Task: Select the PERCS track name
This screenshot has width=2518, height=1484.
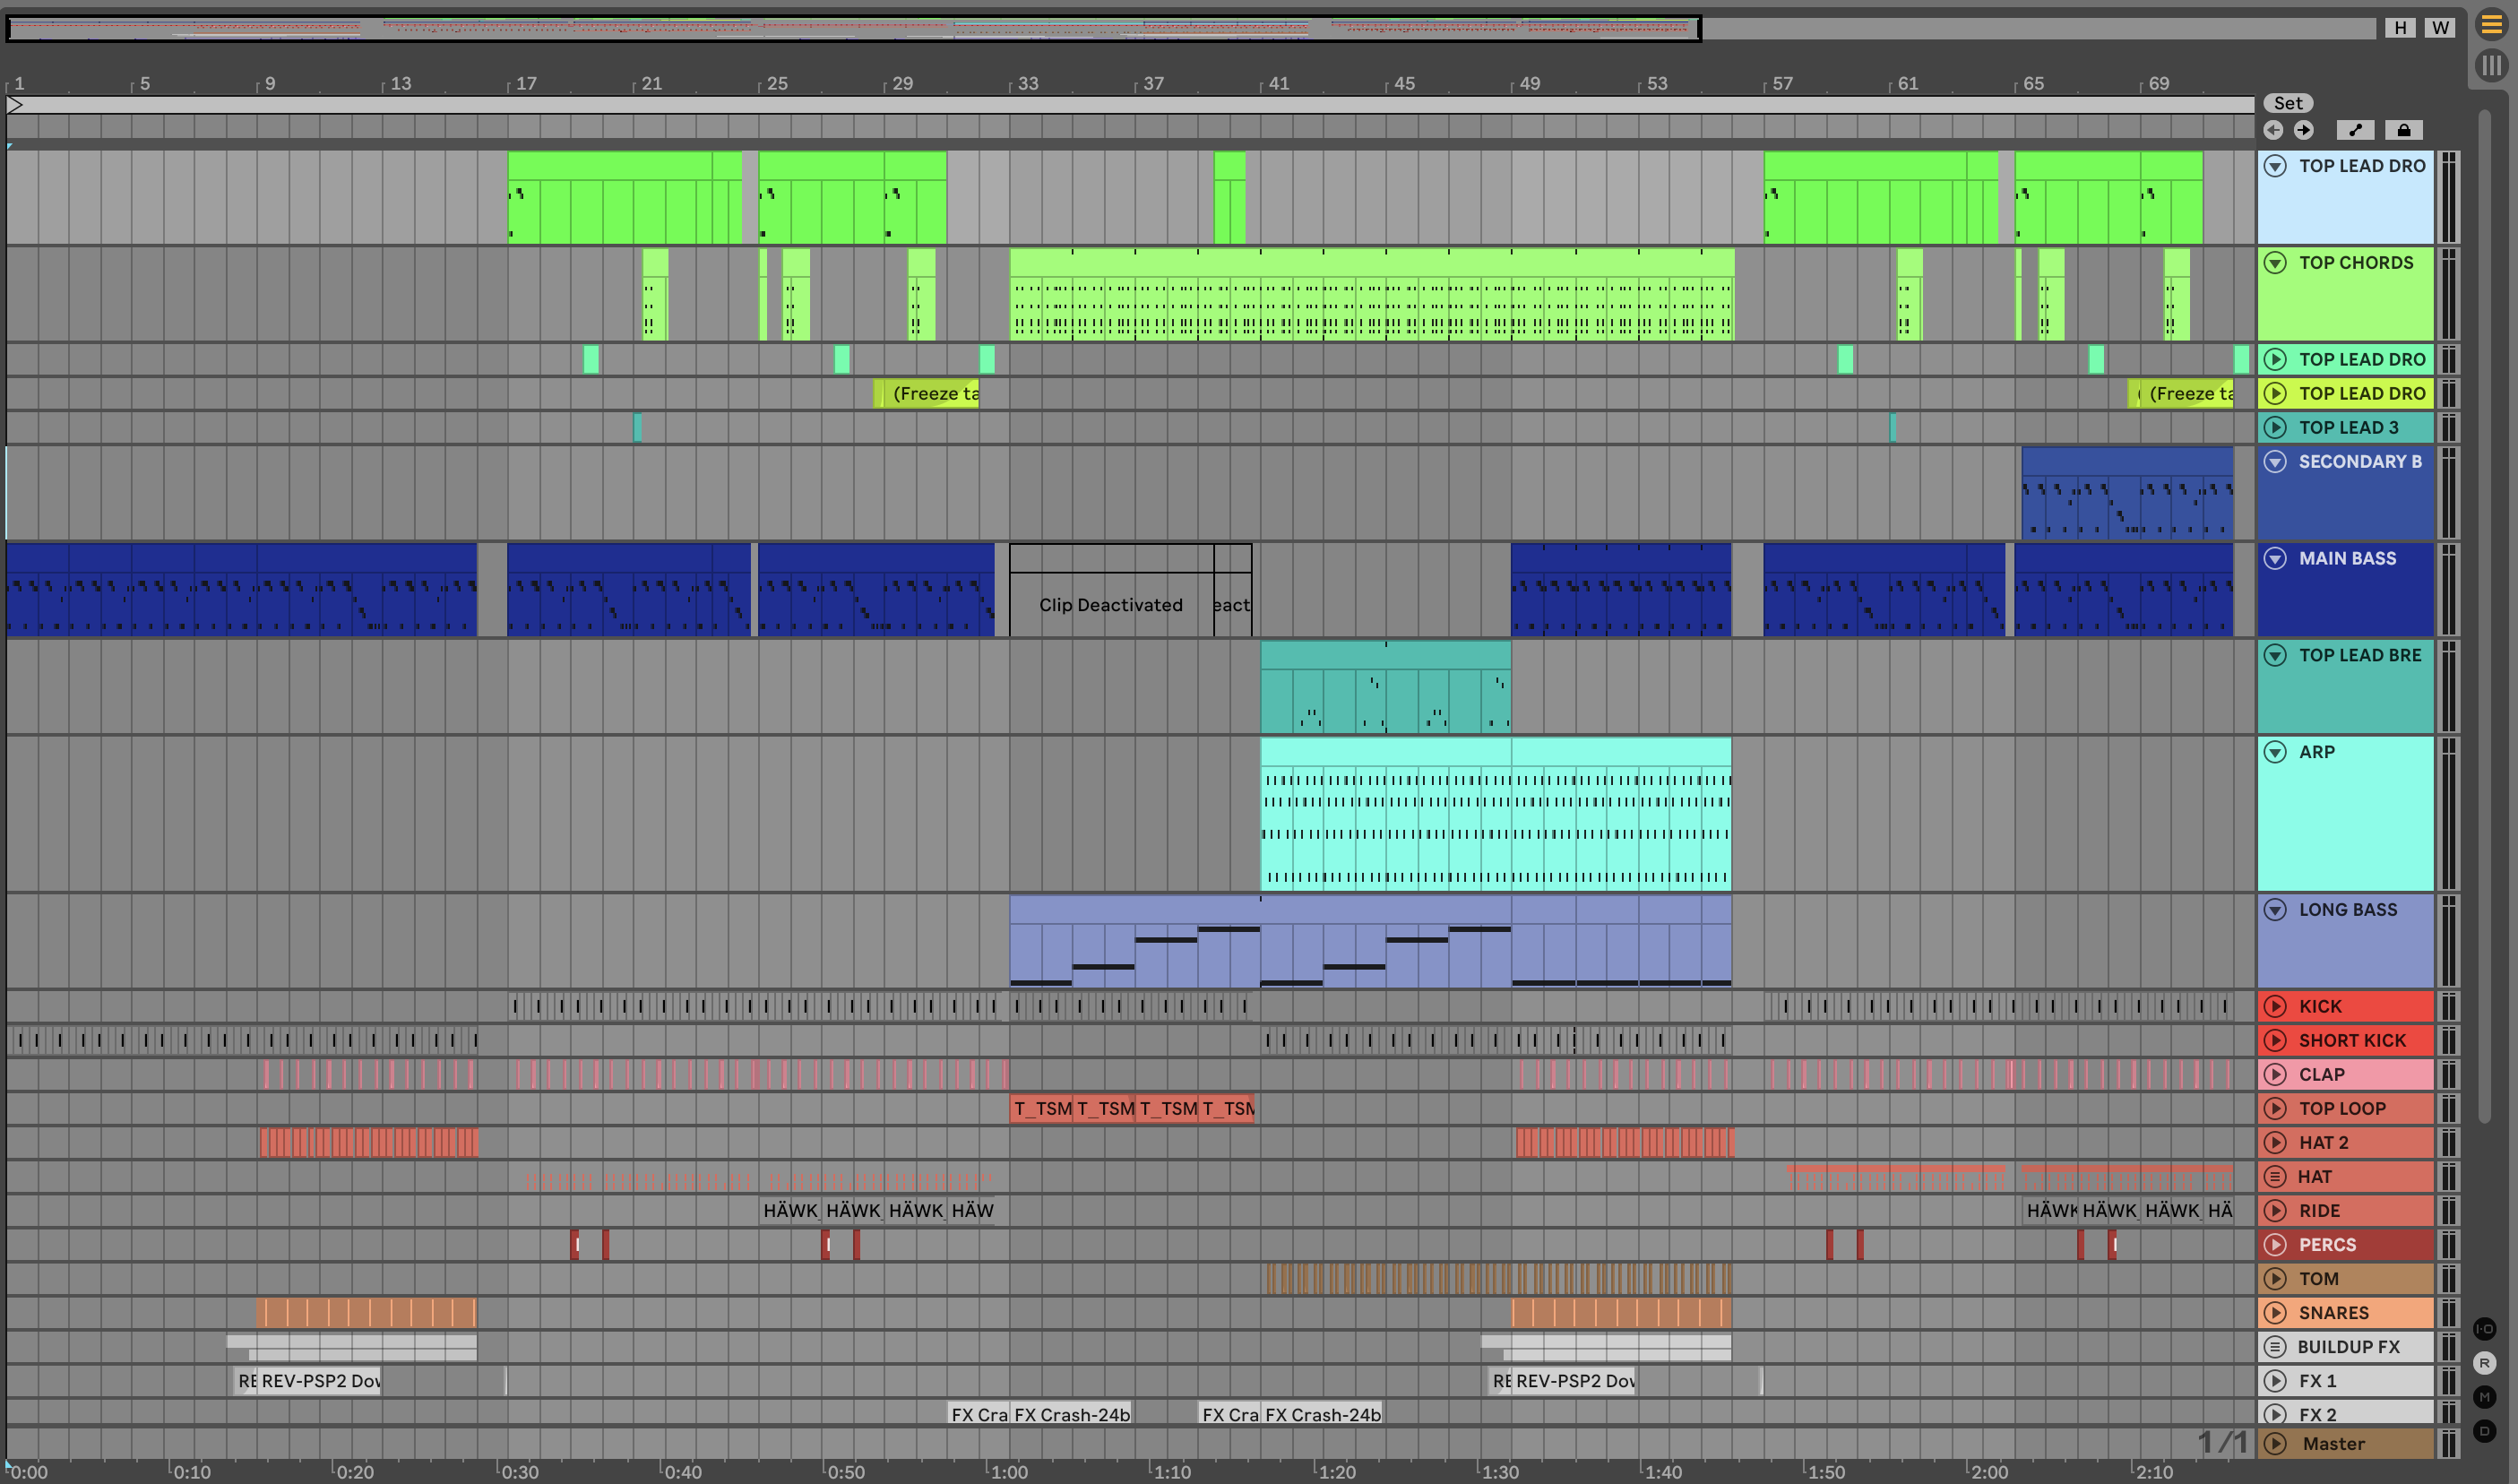Action: (x=2327, y=1244)
